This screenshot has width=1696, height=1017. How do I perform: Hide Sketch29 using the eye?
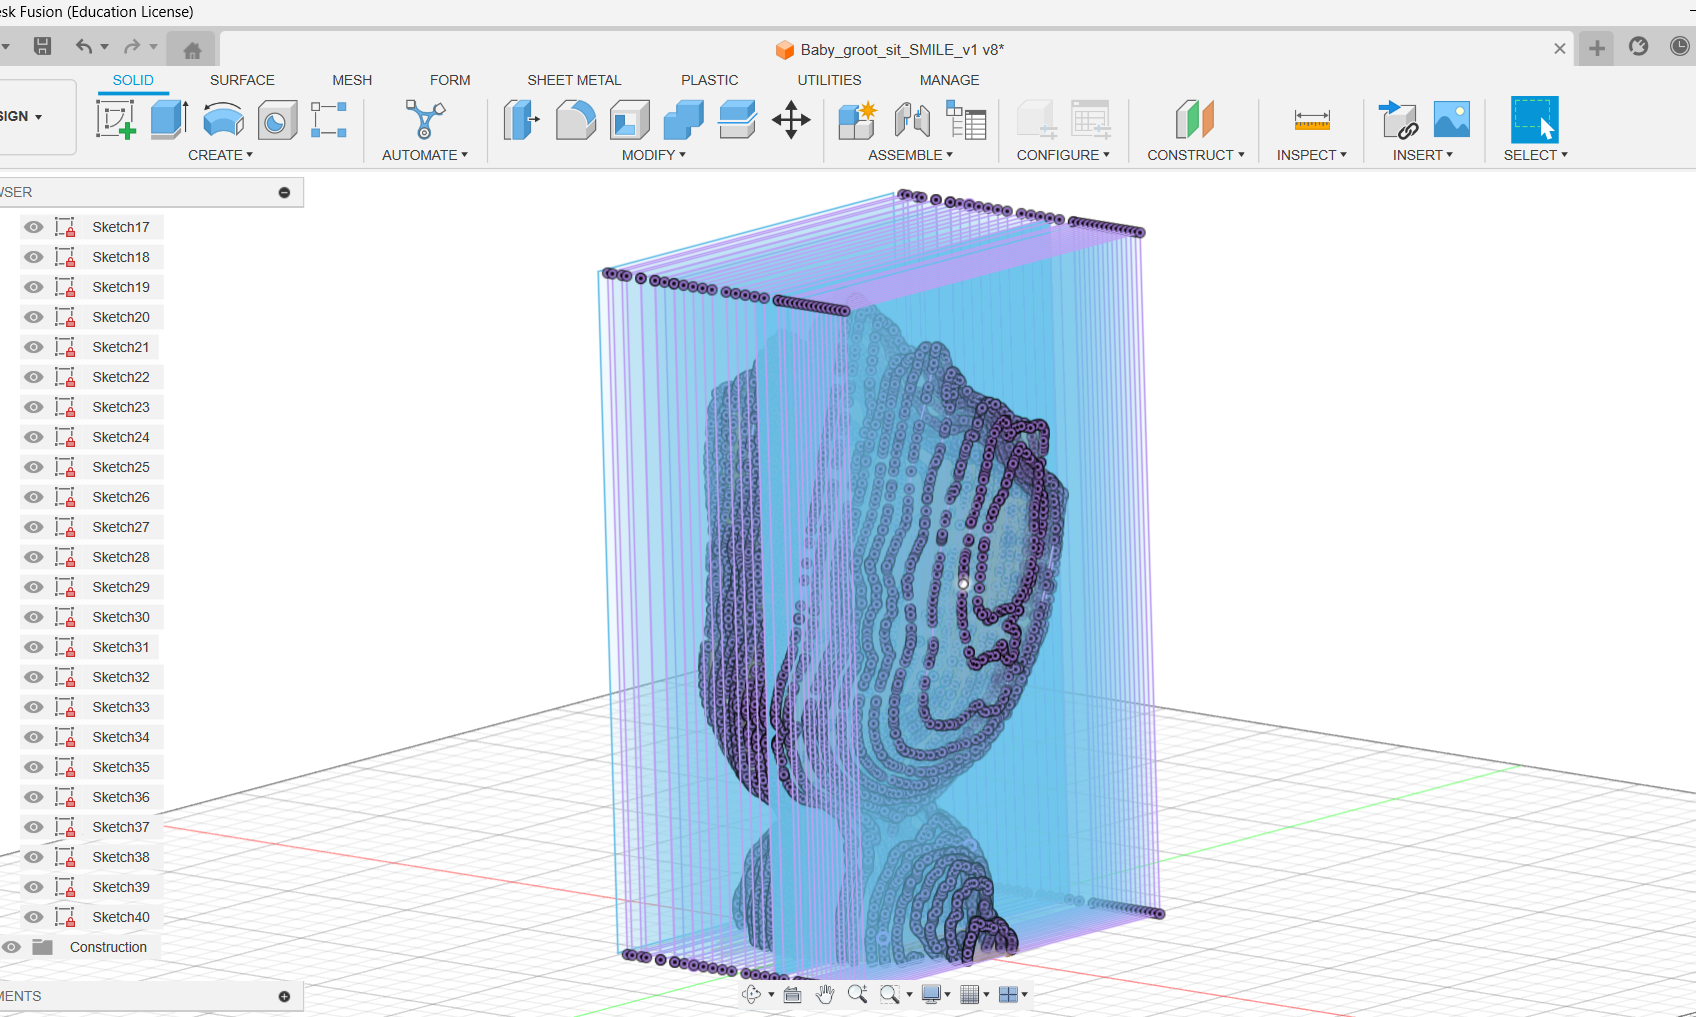[x=34, y=587]
